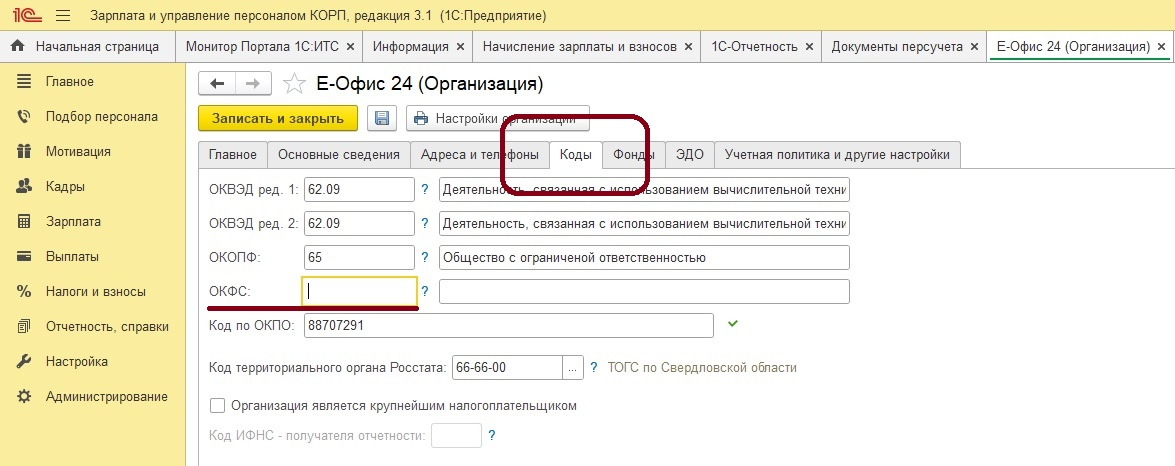Open help for ОКВЭД ред. 2
Image resolution: width=1175 pixels, height=466 pixels.
pos(425,223)
